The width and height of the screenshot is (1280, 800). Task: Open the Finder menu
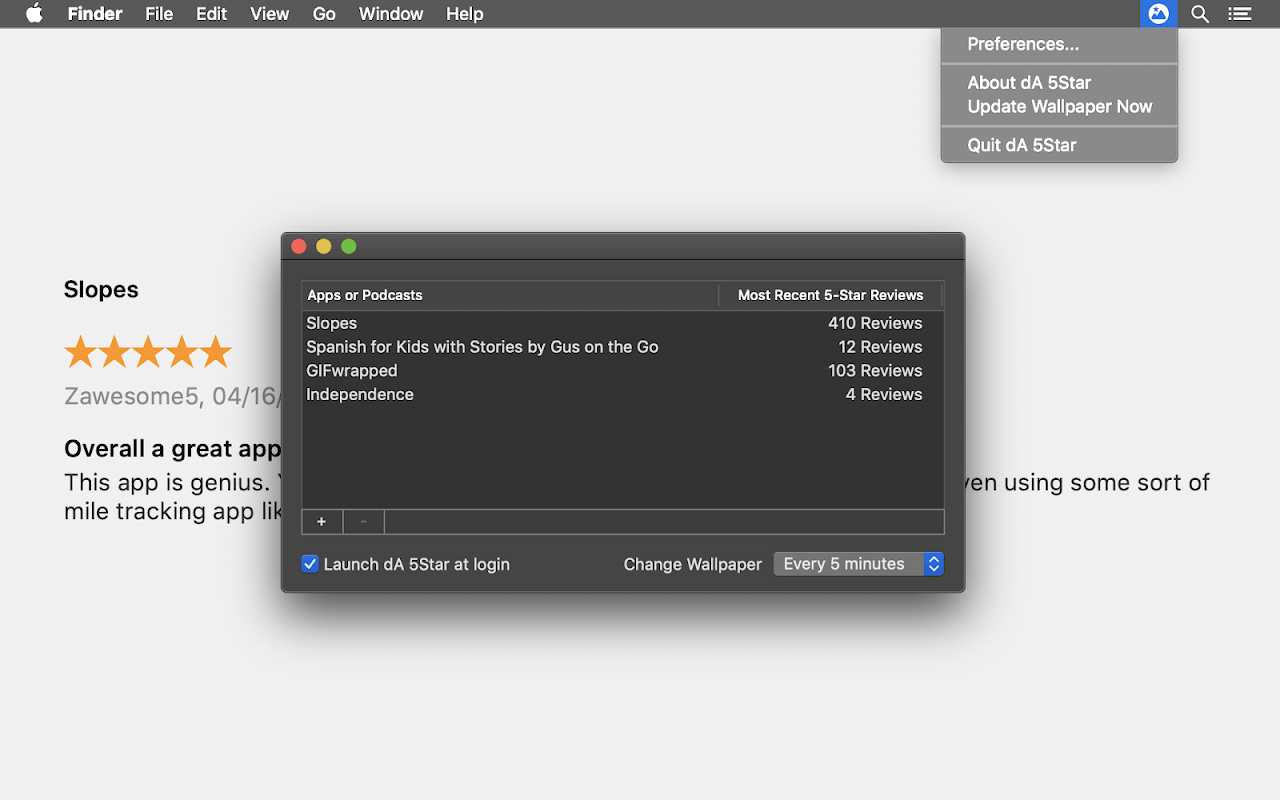[95, 14]
